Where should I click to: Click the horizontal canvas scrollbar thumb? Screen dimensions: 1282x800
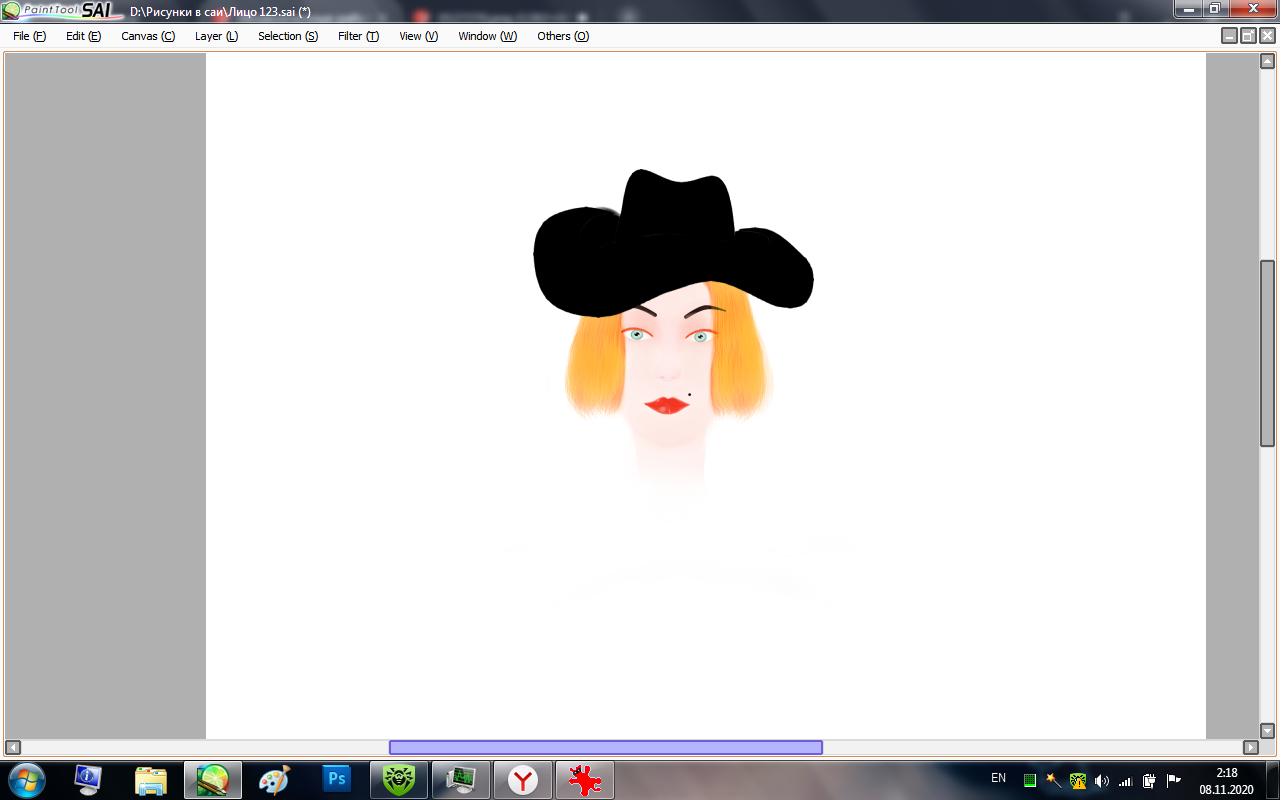(x=605, y=747)
